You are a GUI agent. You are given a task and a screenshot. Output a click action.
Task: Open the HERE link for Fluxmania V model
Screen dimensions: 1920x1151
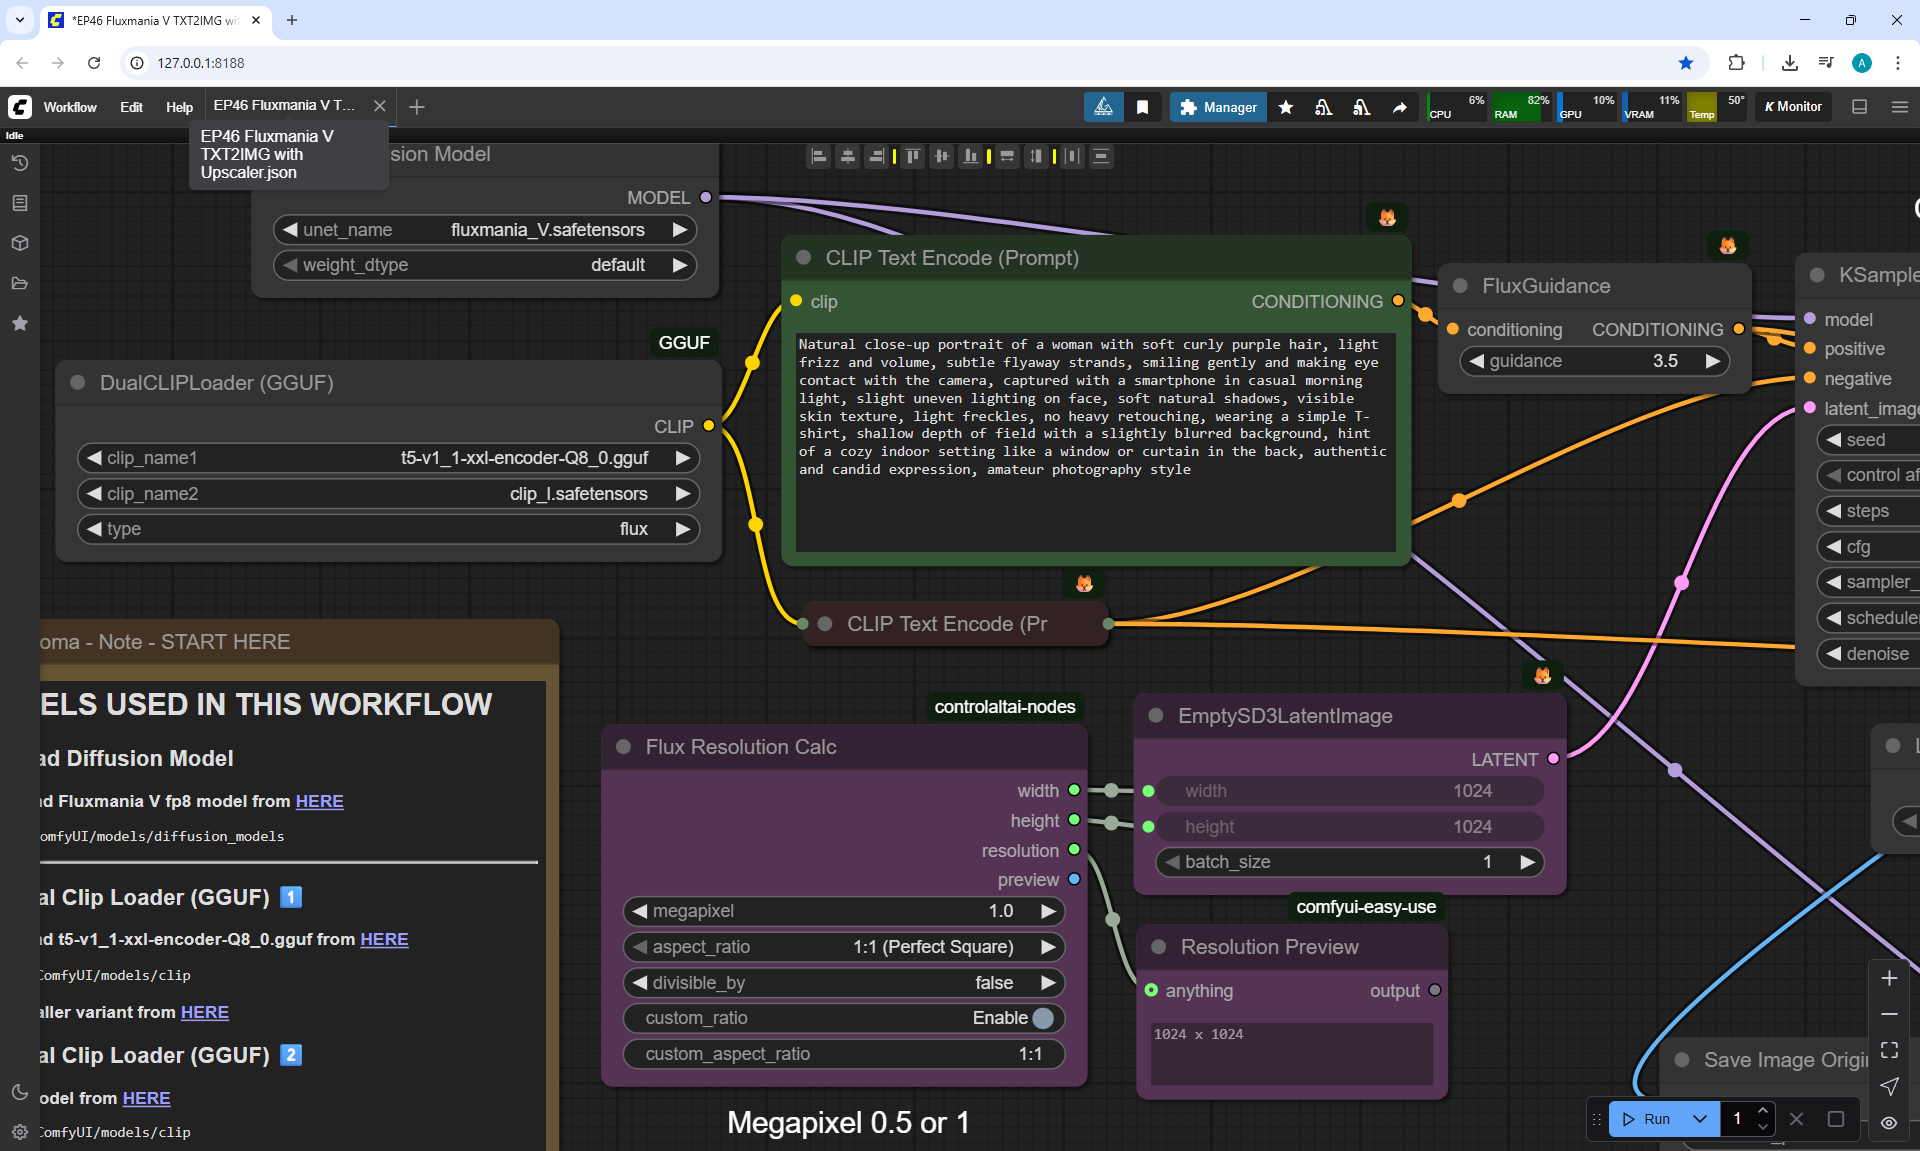319,801
